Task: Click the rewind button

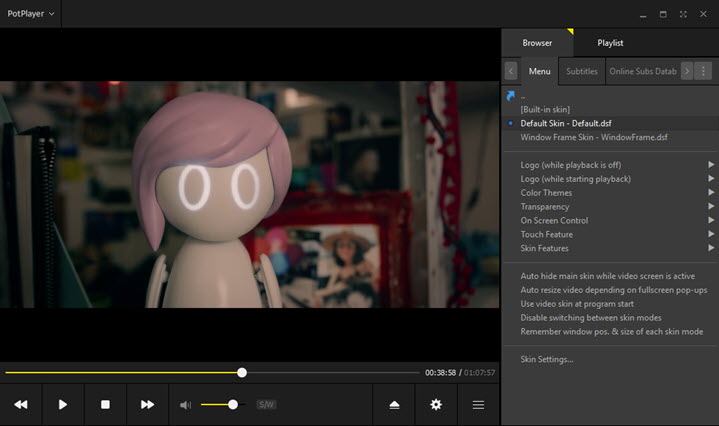Action: [20, 404]
